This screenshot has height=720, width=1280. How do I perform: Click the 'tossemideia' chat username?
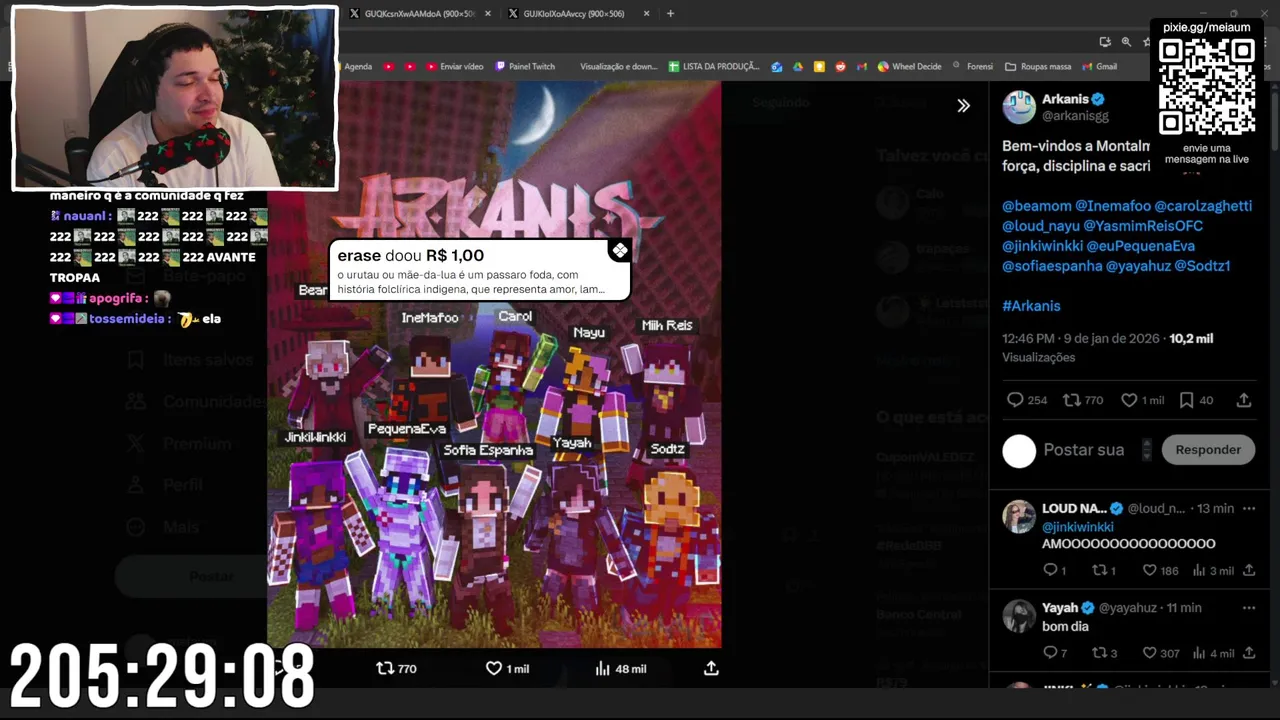pyautogui.click(x=127, y=319)
